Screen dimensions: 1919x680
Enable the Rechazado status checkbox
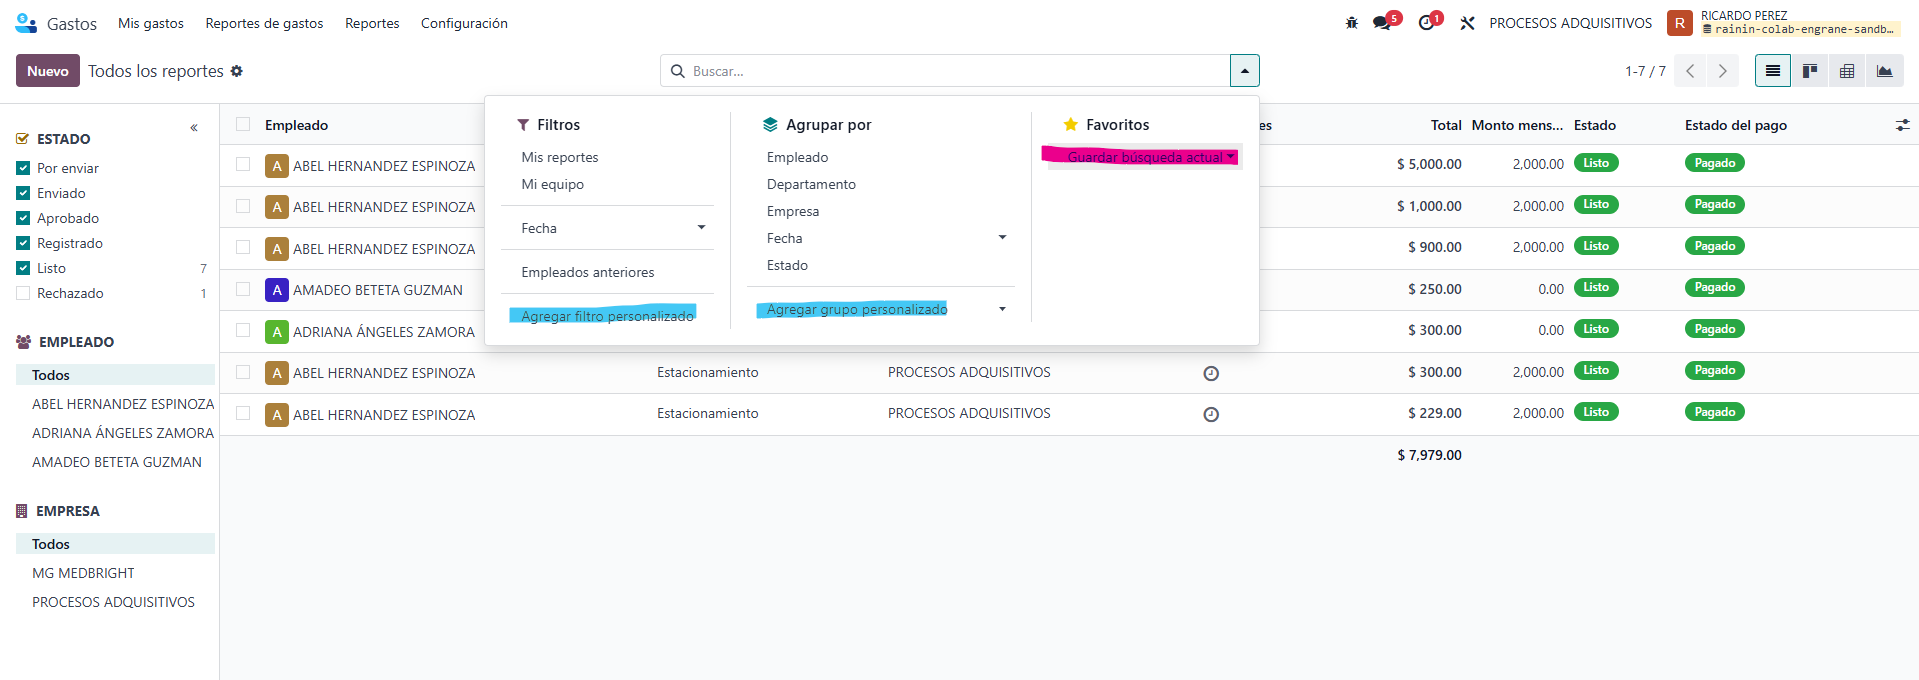coord(23,293)
